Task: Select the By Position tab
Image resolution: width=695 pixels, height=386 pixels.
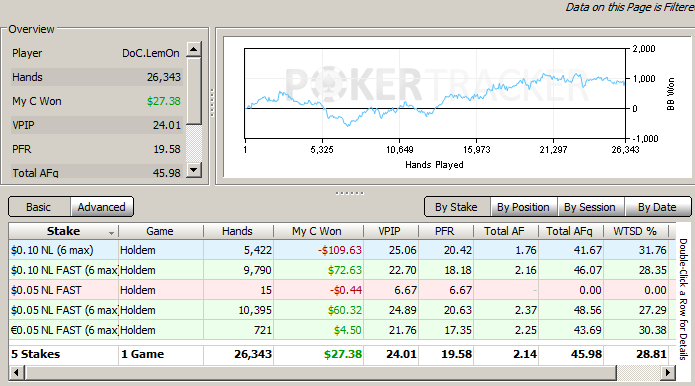Action: [523, 207]
